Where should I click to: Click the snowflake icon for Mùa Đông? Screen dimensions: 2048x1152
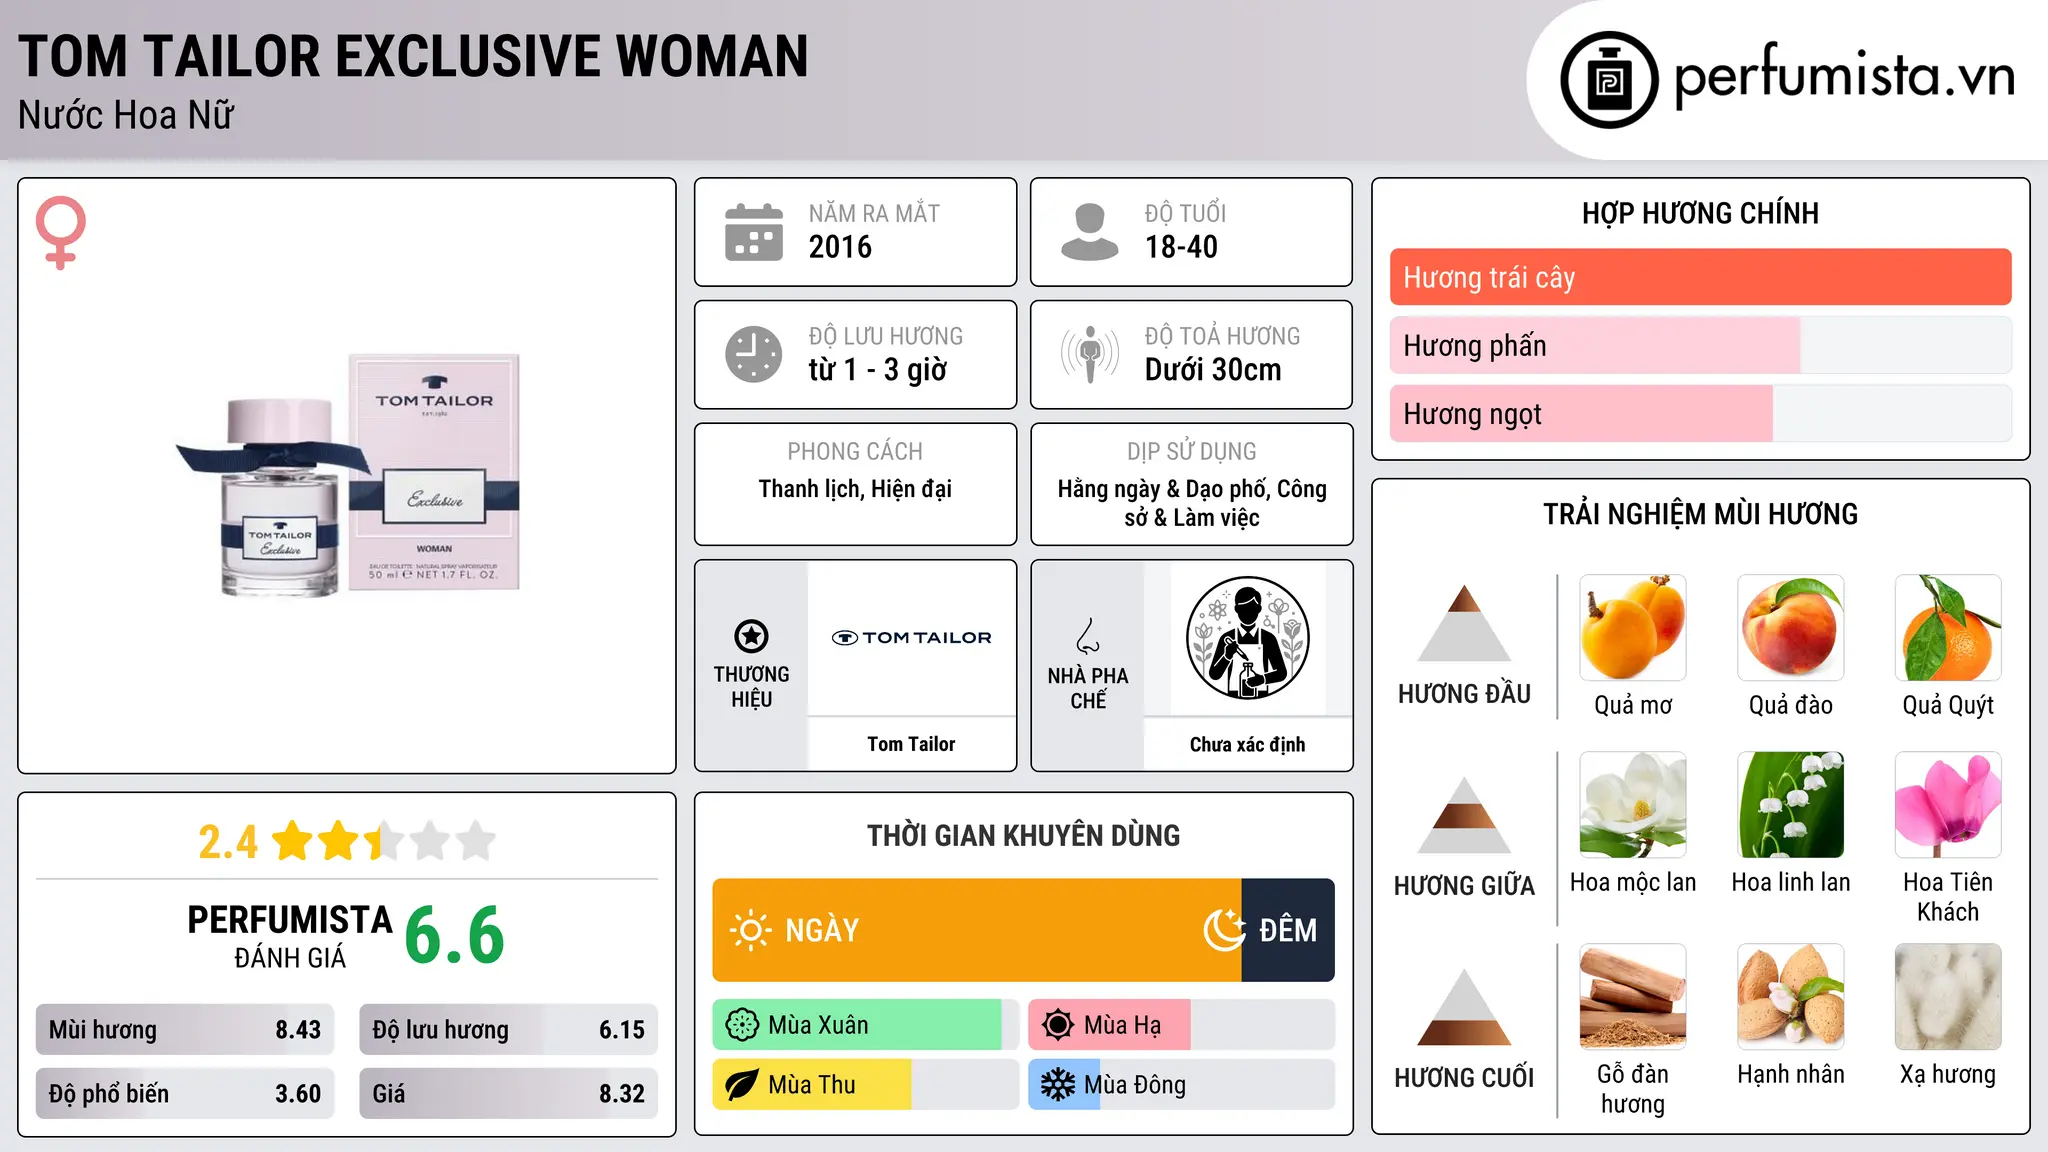(x=1058, y=1085)
